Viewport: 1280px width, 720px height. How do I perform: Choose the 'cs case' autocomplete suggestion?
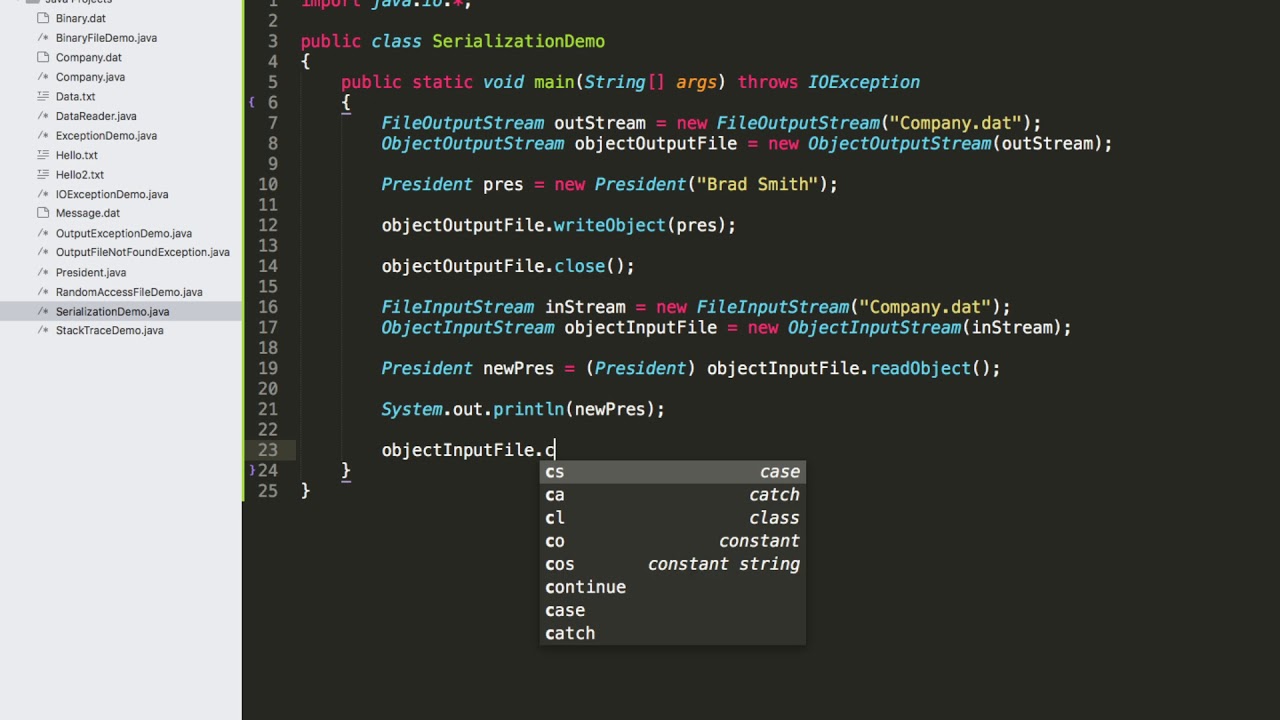pos(672,472)
